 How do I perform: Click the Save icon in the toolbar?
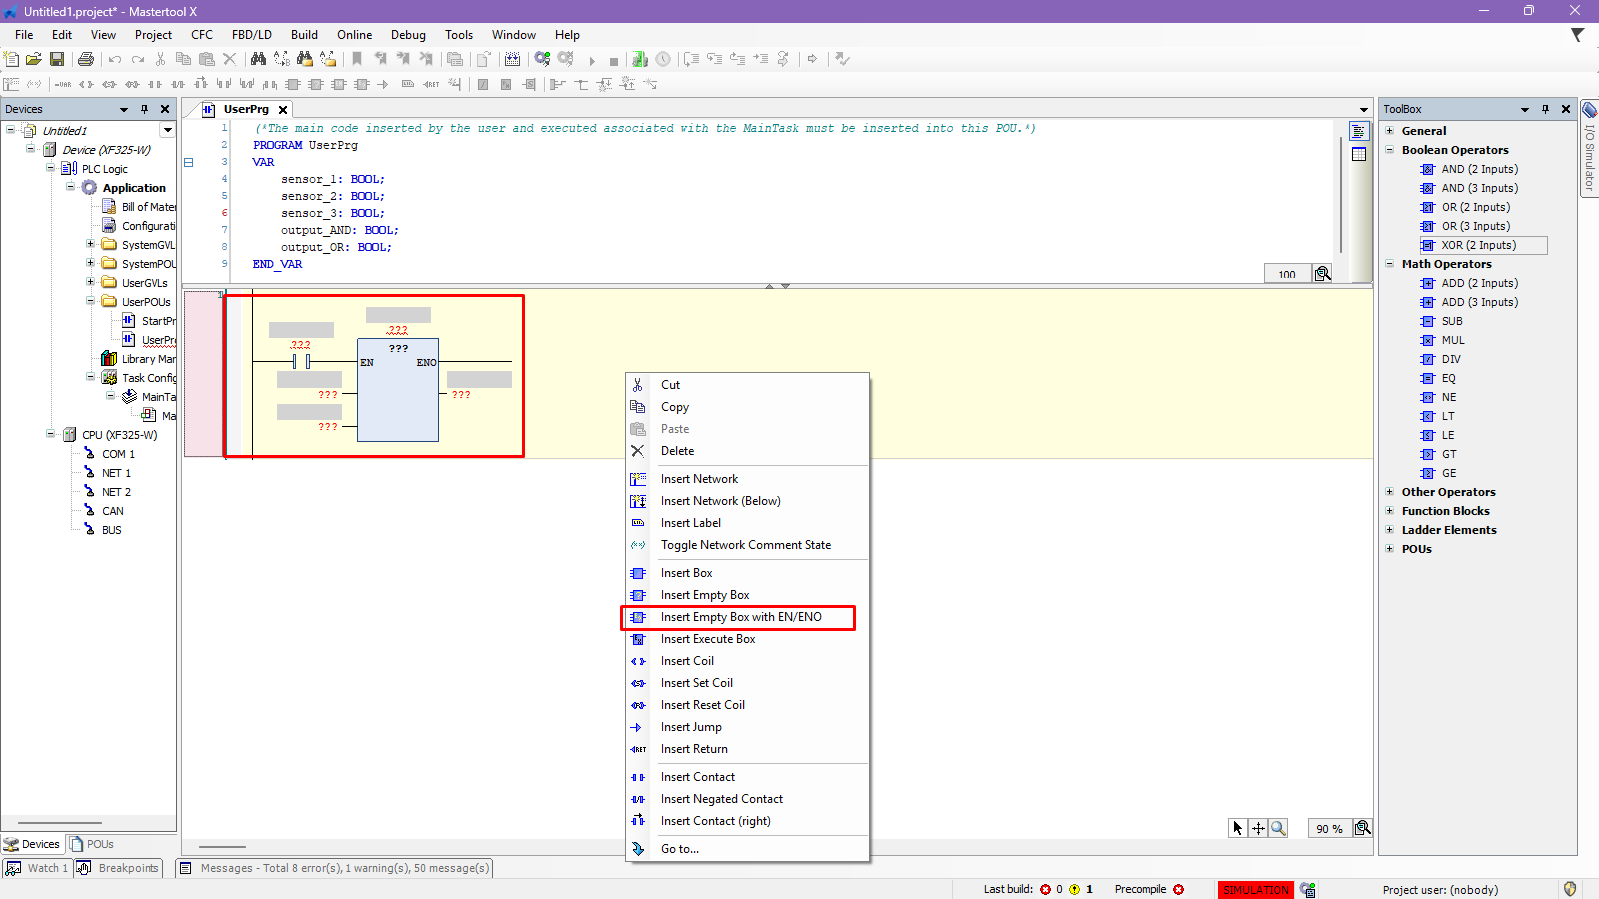57,59
